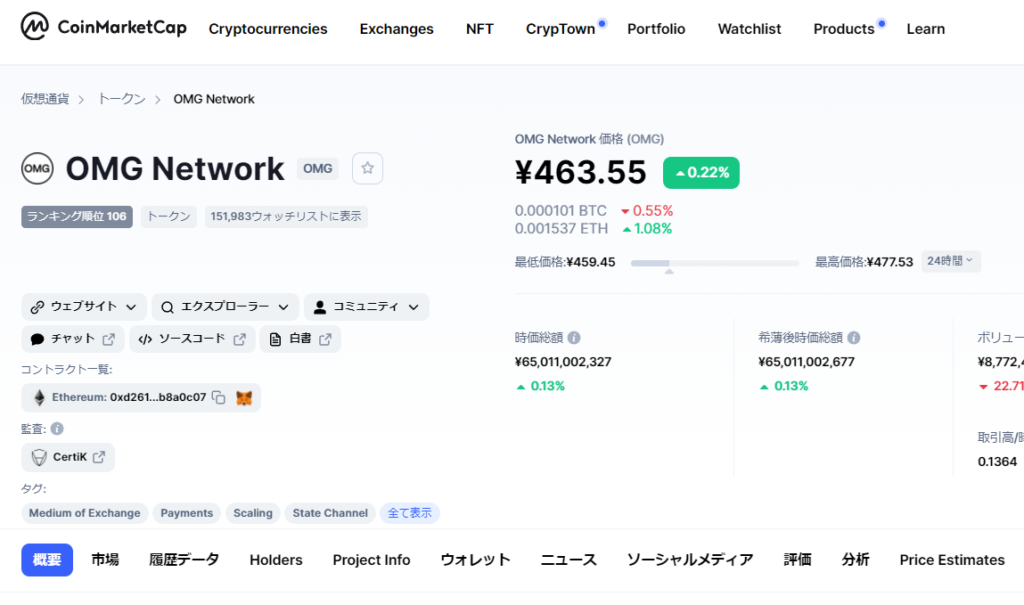Viewport: 1024px width, 605px height.
Task: Expand the コミュニティ dropdown
Action: [366, 307]
